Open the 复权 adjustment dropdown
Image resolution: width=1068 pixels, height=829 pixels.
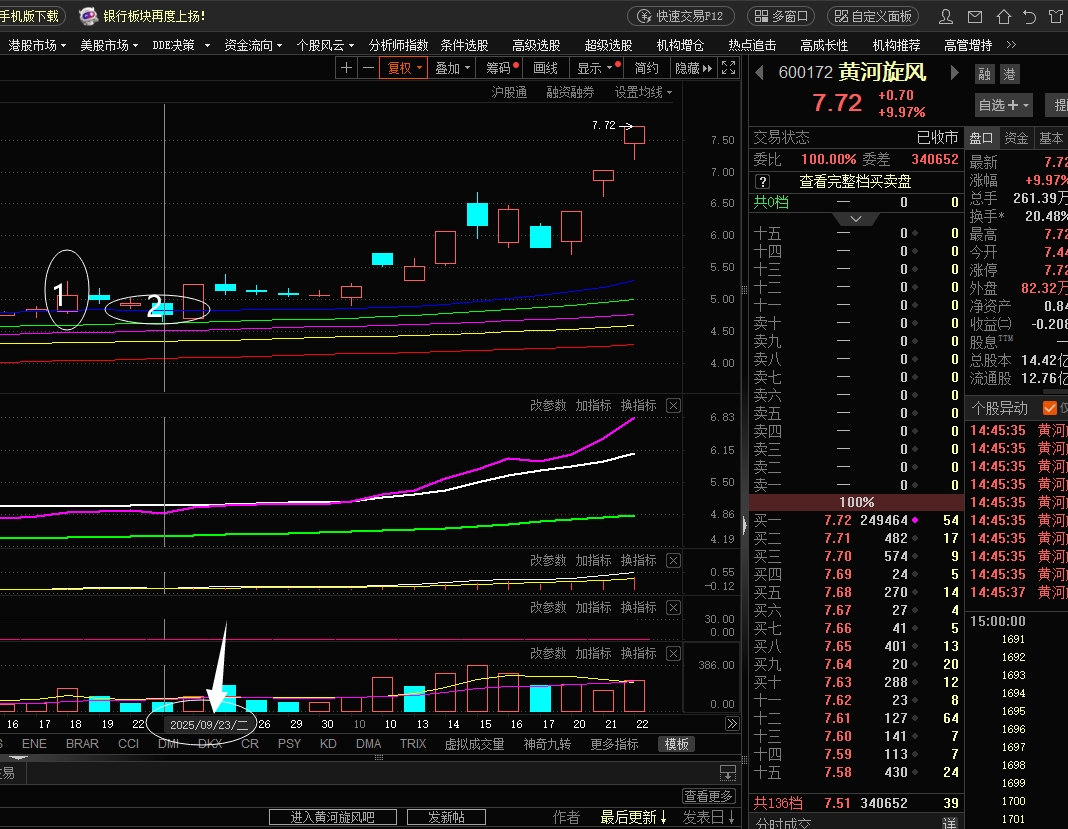click(405, 68)
